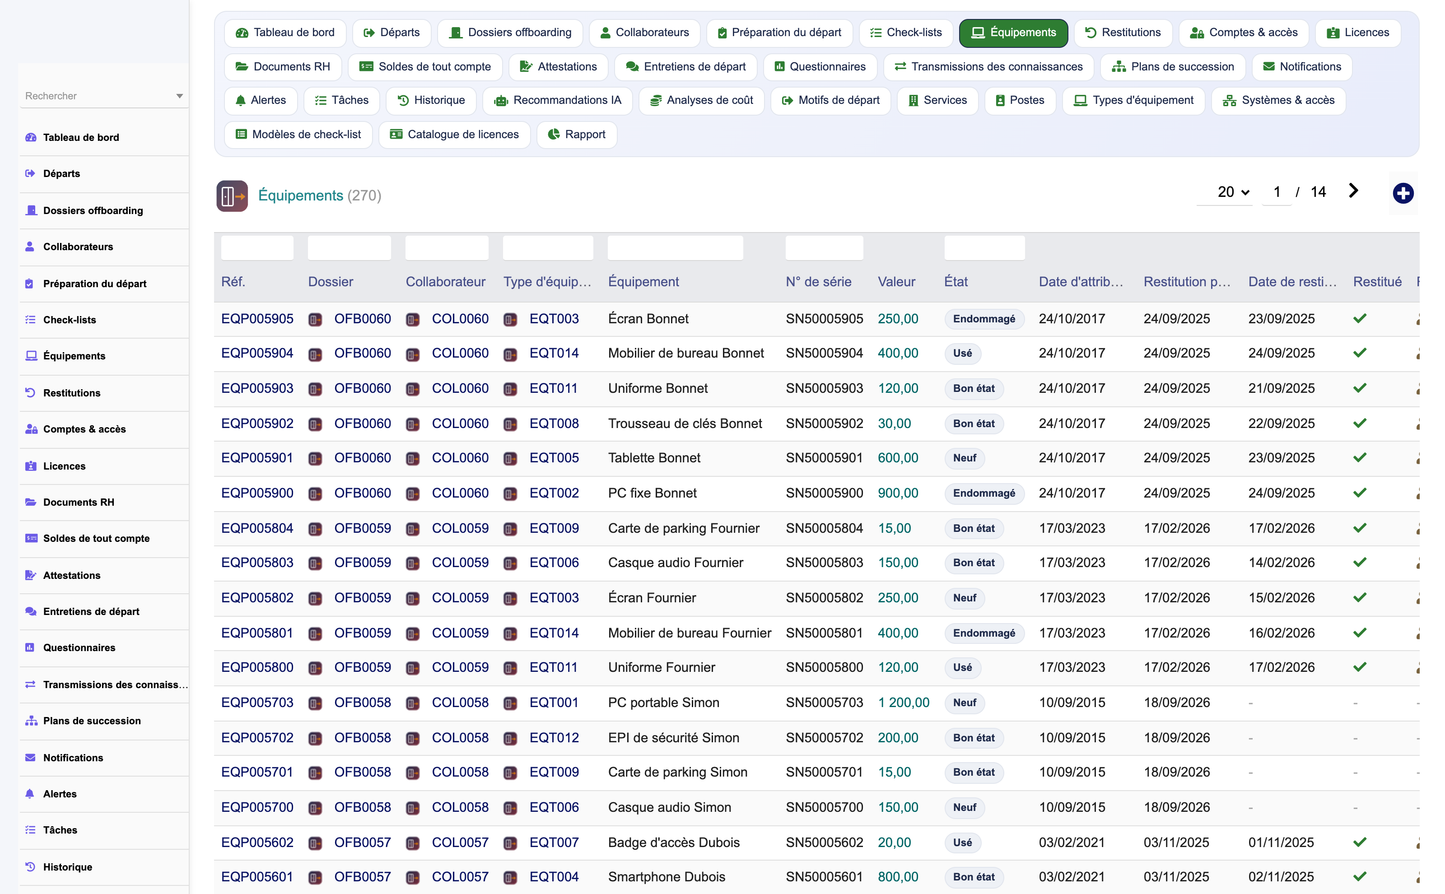Open reference link EQP005703
The height and width of the screenshot is (894, 1445).
point(257,703)
